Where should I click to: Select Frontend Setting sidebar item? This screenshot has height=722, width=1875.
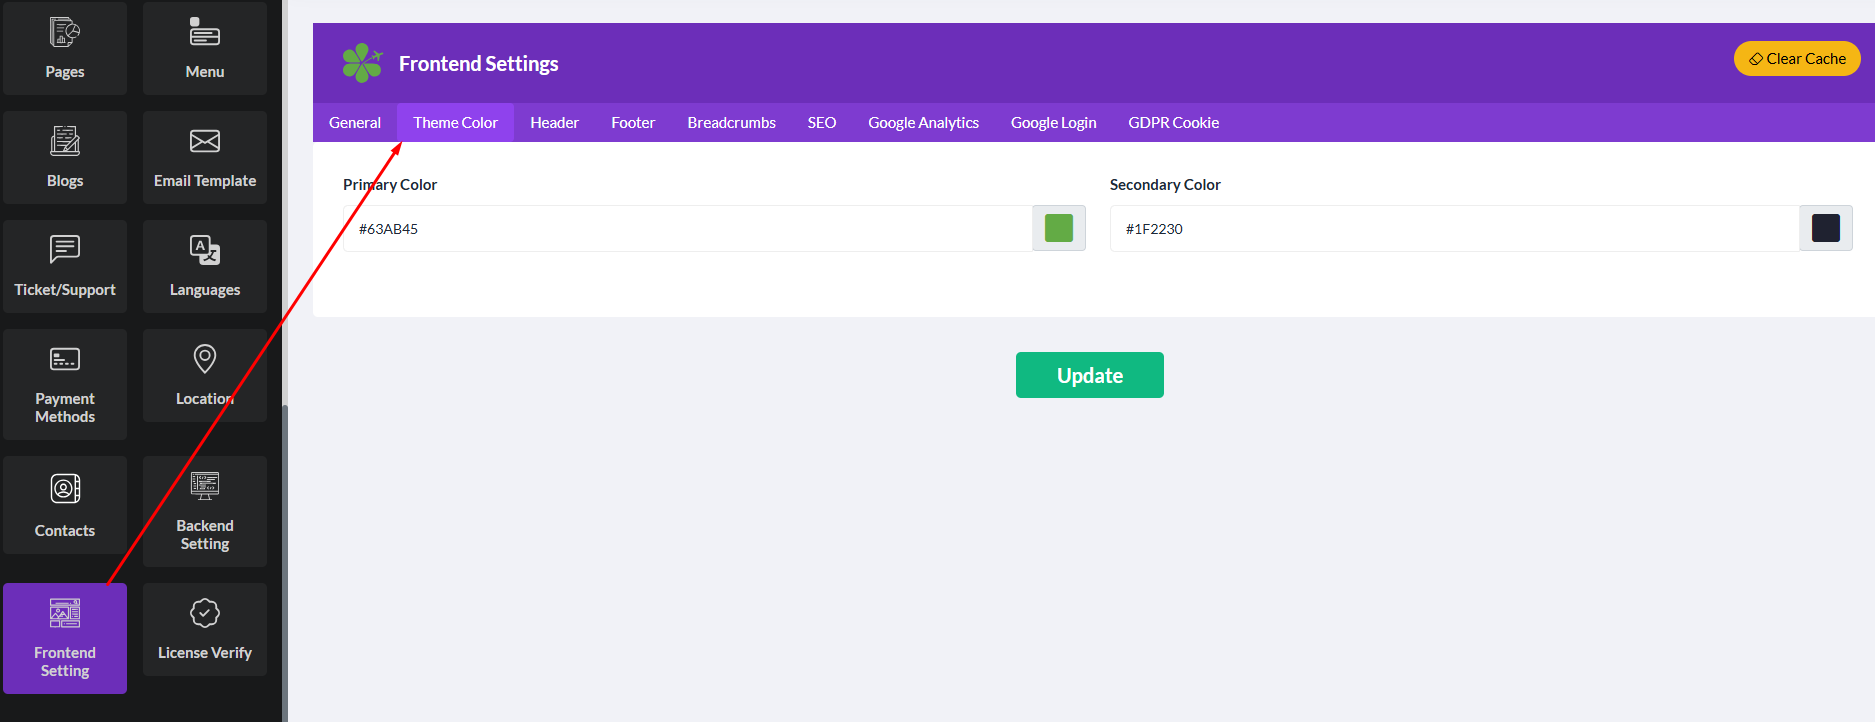click(65, 638)
